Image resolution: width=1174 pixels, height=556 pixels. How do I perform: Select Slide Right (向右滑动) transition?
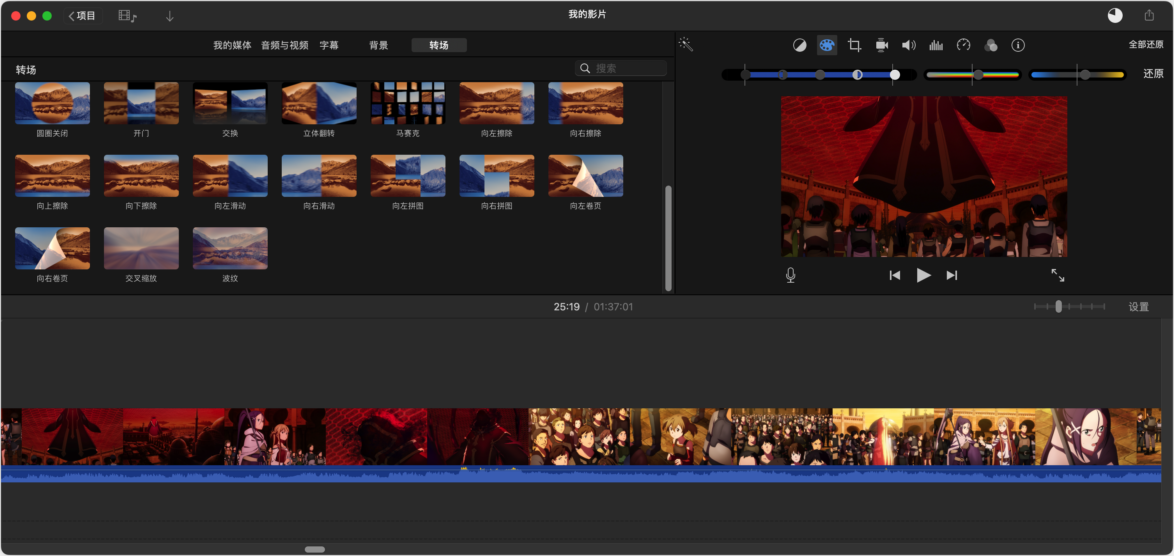[319, 176]
